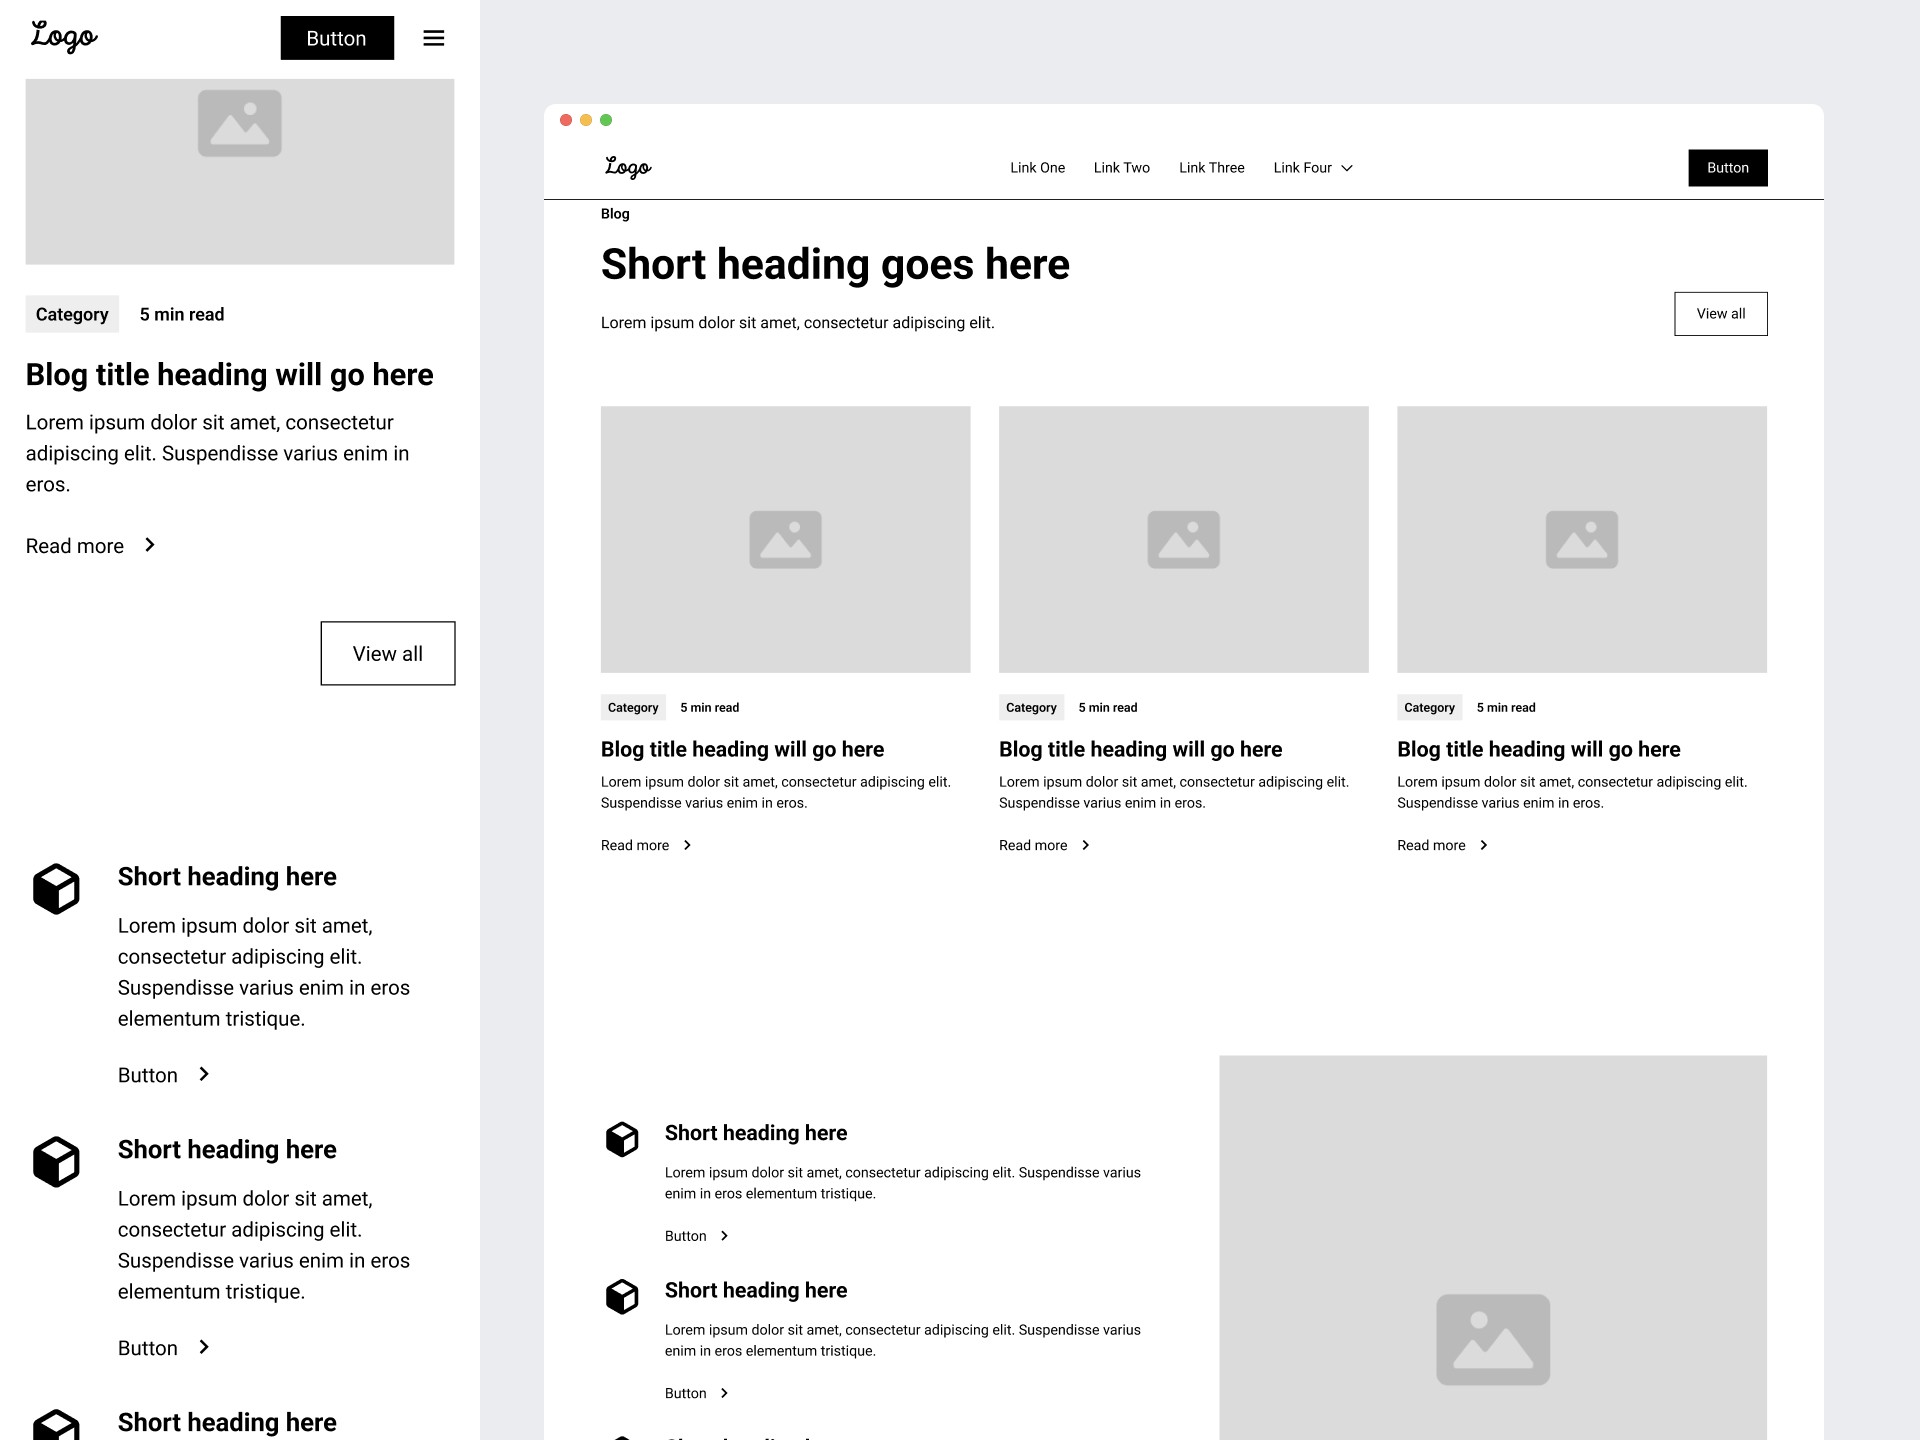Open the first desktop blog card image

coord(785,539)
